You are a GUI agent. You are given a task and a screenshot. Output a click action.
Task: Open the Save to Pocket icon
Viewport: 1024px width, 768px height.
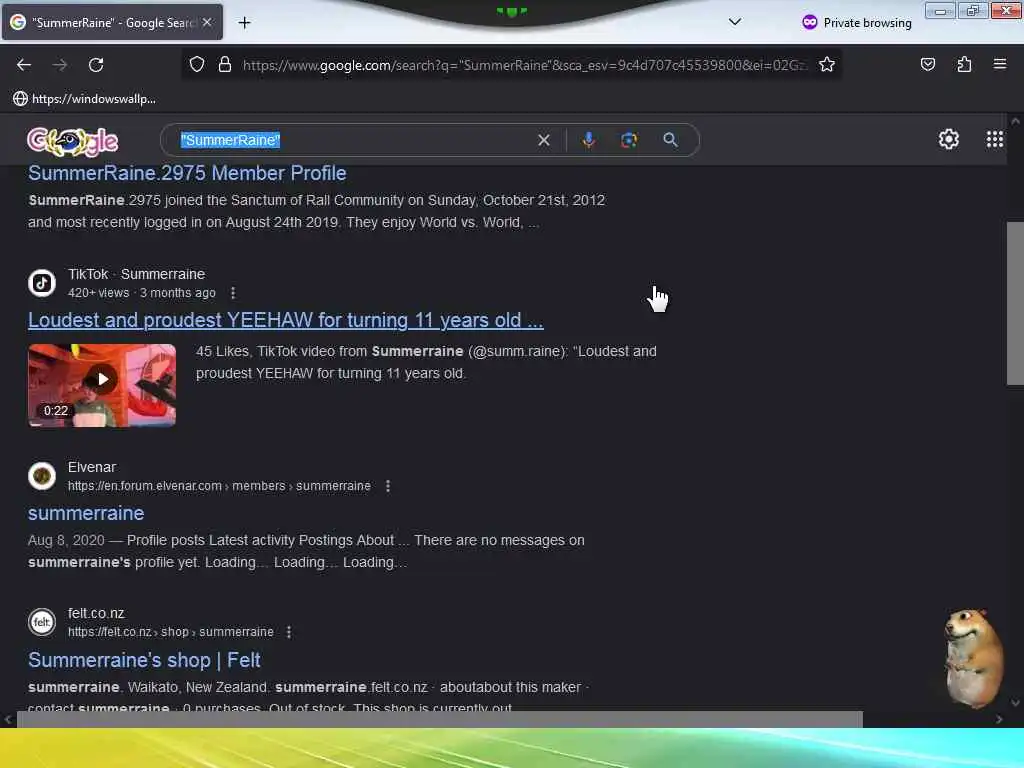(927, 64)
